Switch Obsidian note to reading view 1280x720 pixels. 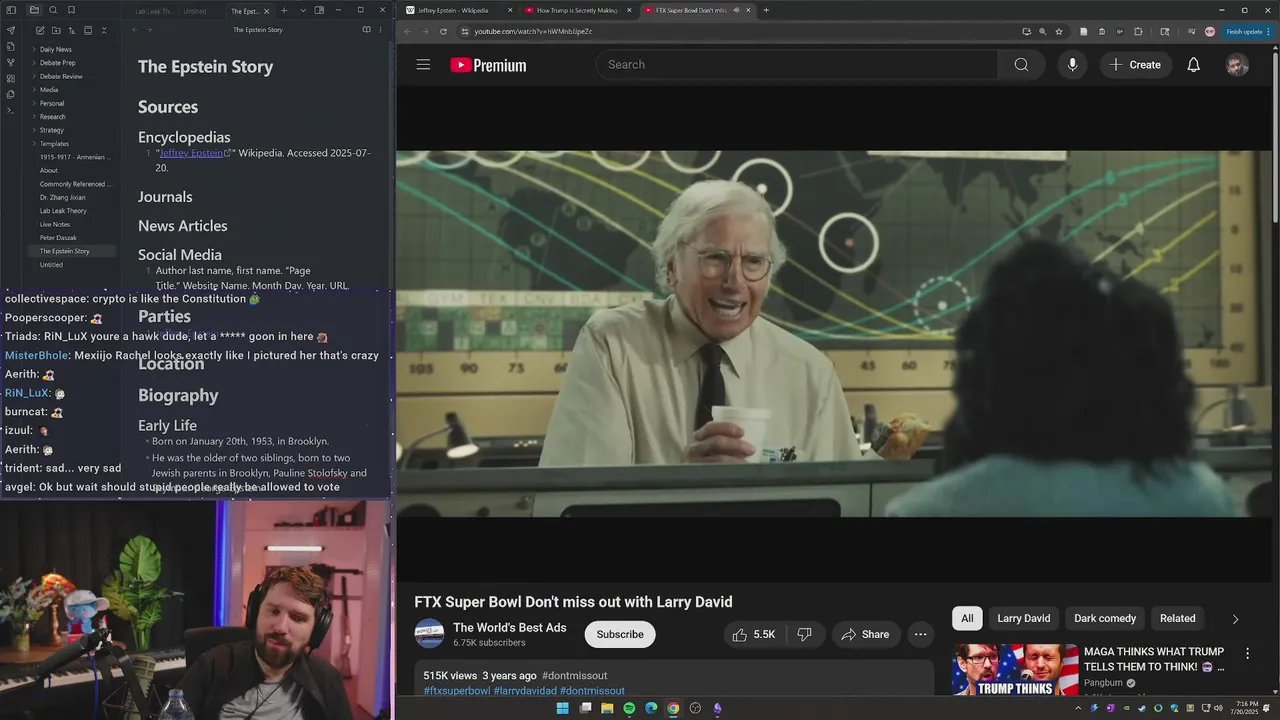tap(366, 30)
